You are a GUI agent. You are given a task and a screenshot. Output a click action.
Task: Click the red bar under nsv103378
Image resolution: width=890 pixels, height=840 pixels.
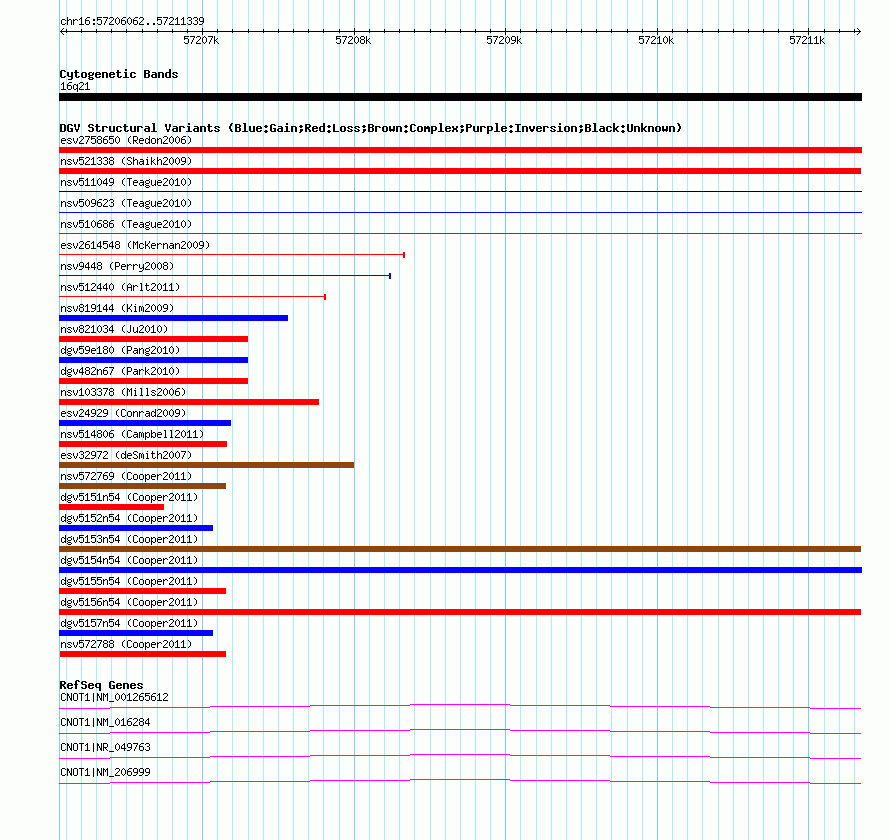(x=189, y=402)
